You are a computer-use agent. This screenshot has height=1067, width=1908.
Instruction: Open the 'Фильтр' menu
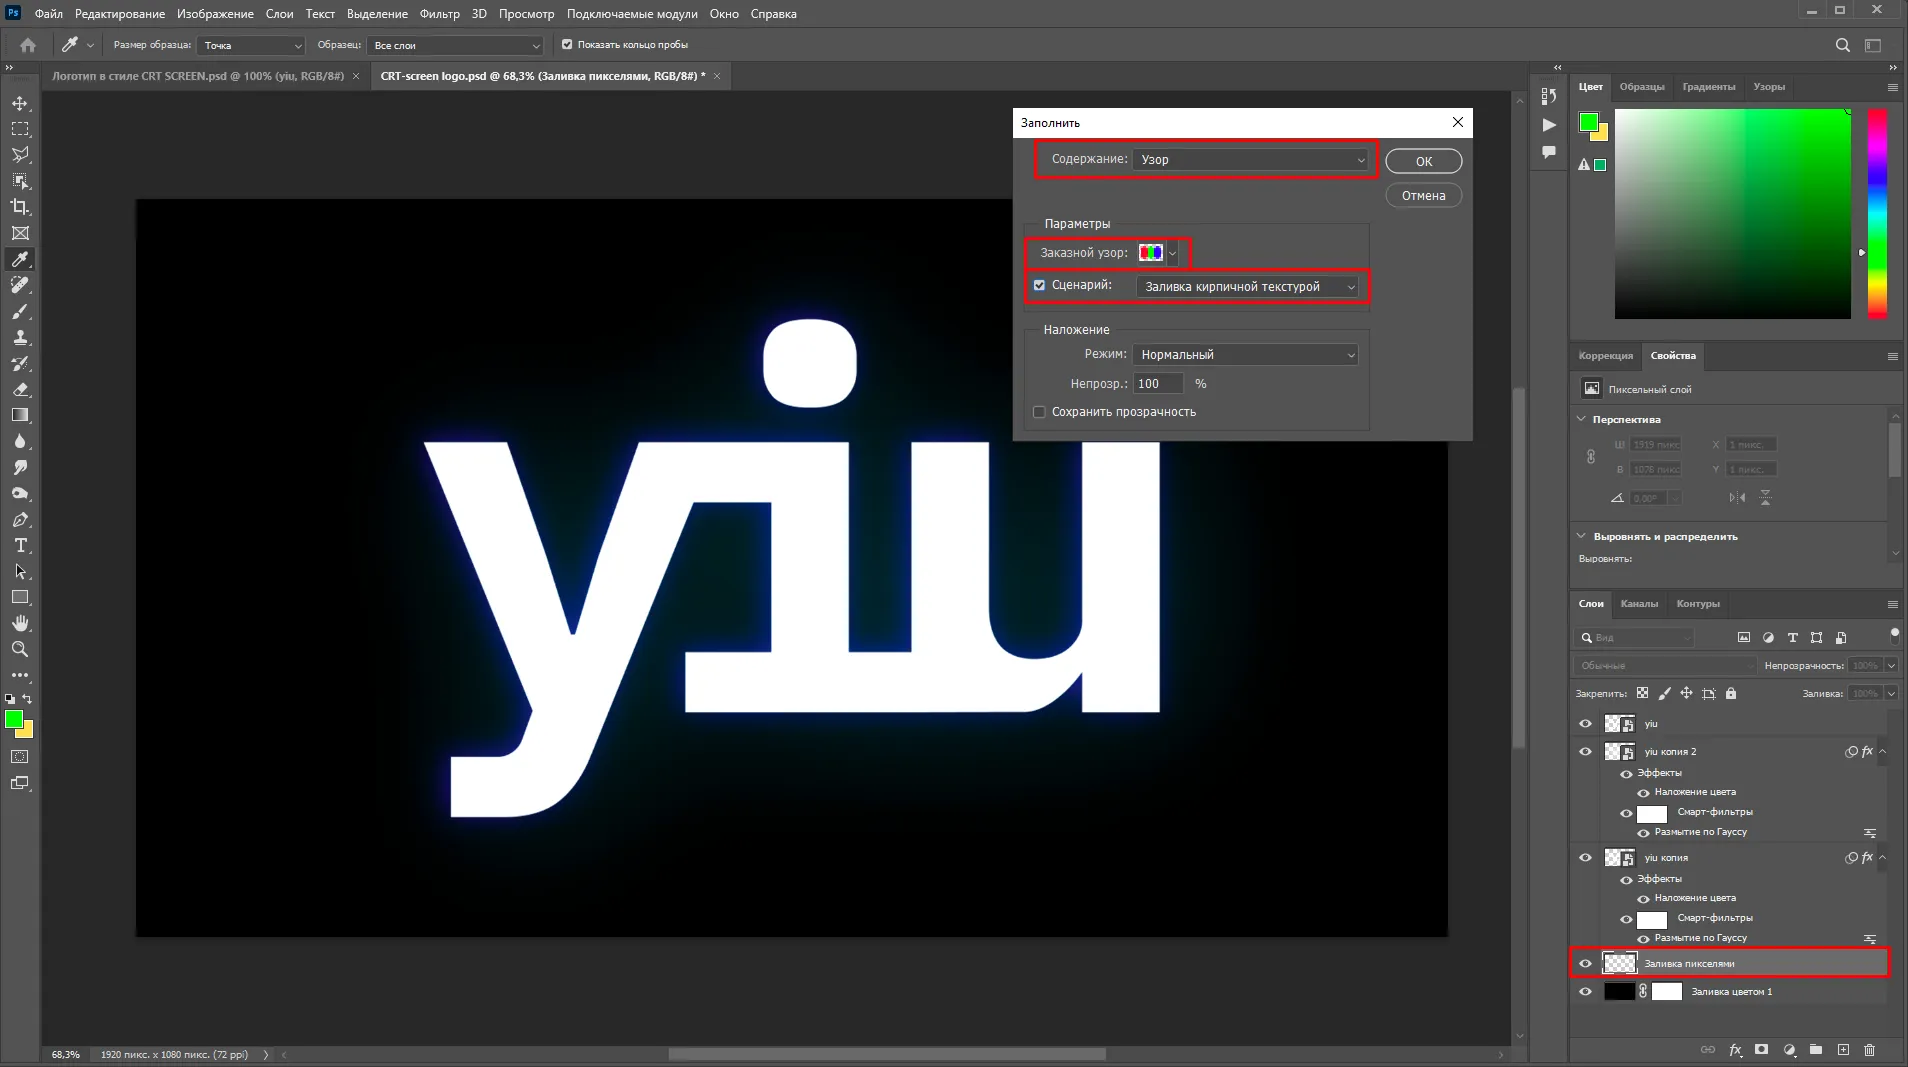point(439,14)
